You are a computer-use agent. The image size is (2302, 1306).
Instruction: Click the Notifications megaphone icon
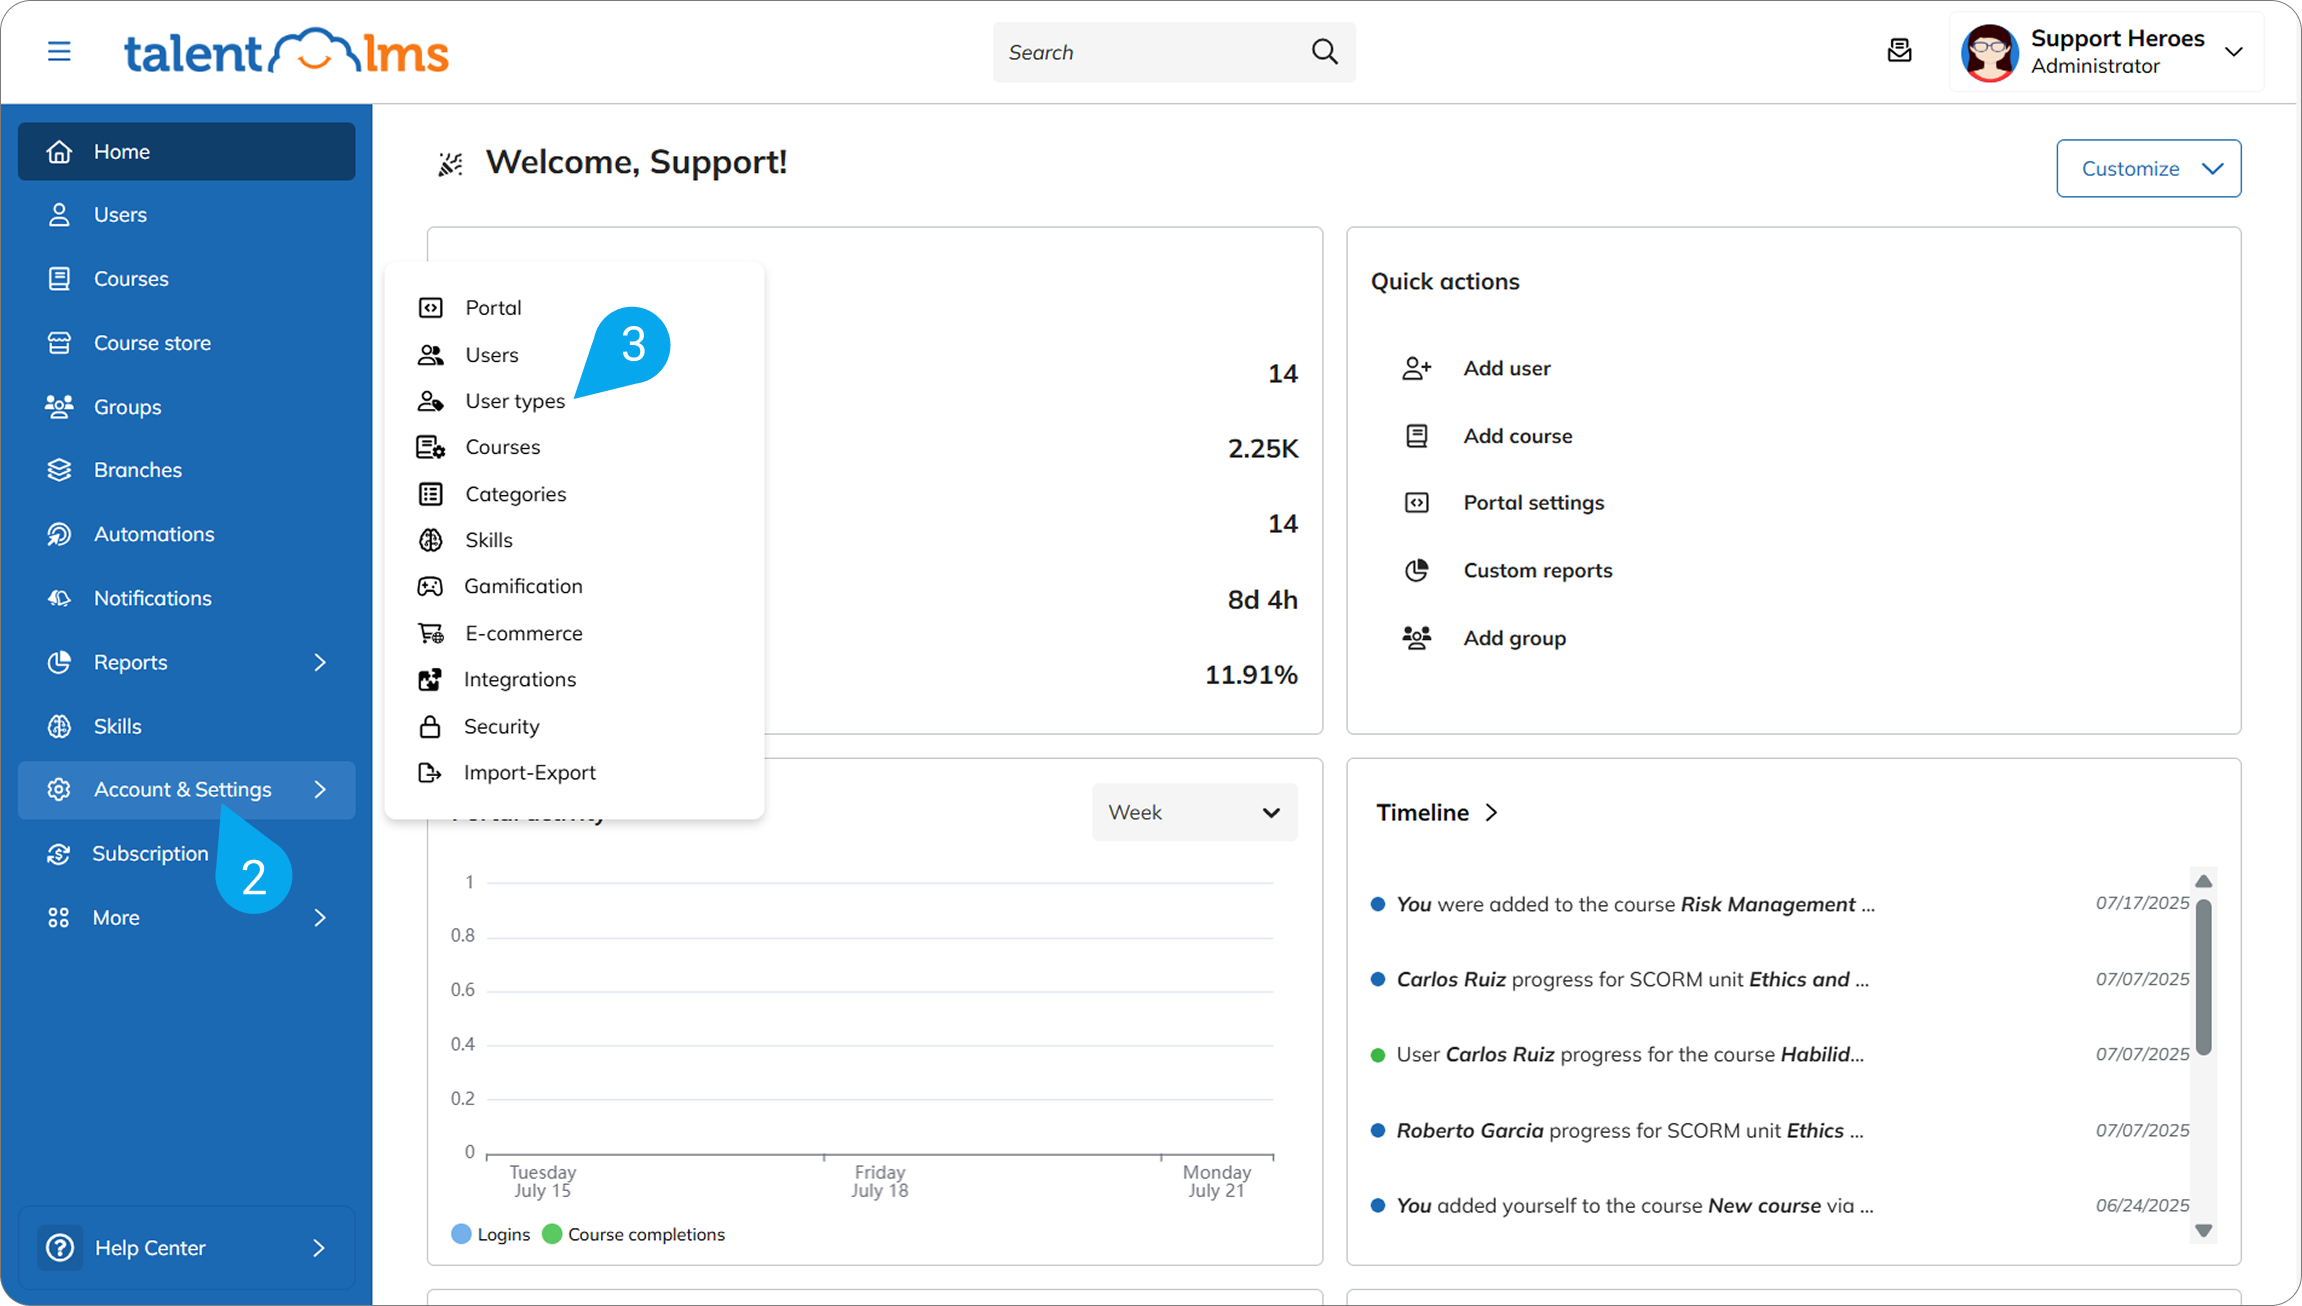coord(59,598)
